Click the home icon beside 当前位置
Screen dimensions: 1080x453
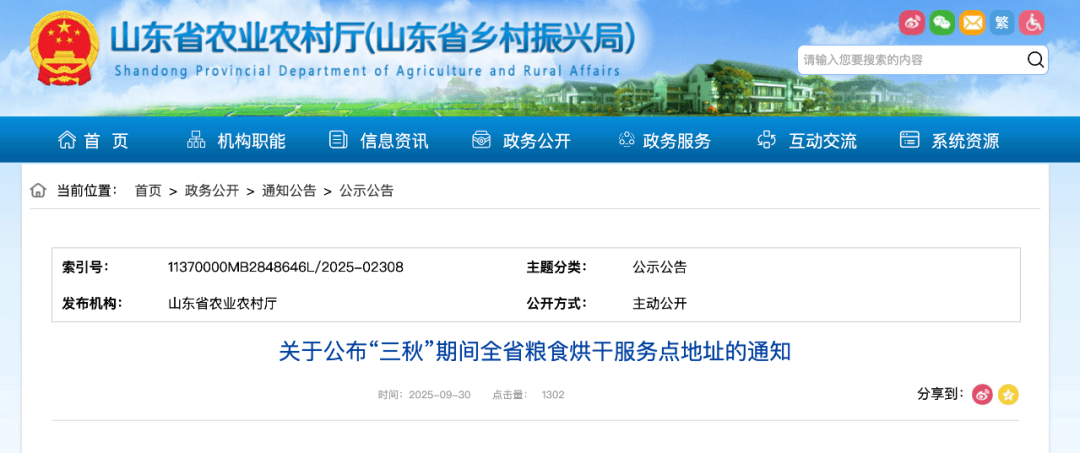(x=38, y=190)
